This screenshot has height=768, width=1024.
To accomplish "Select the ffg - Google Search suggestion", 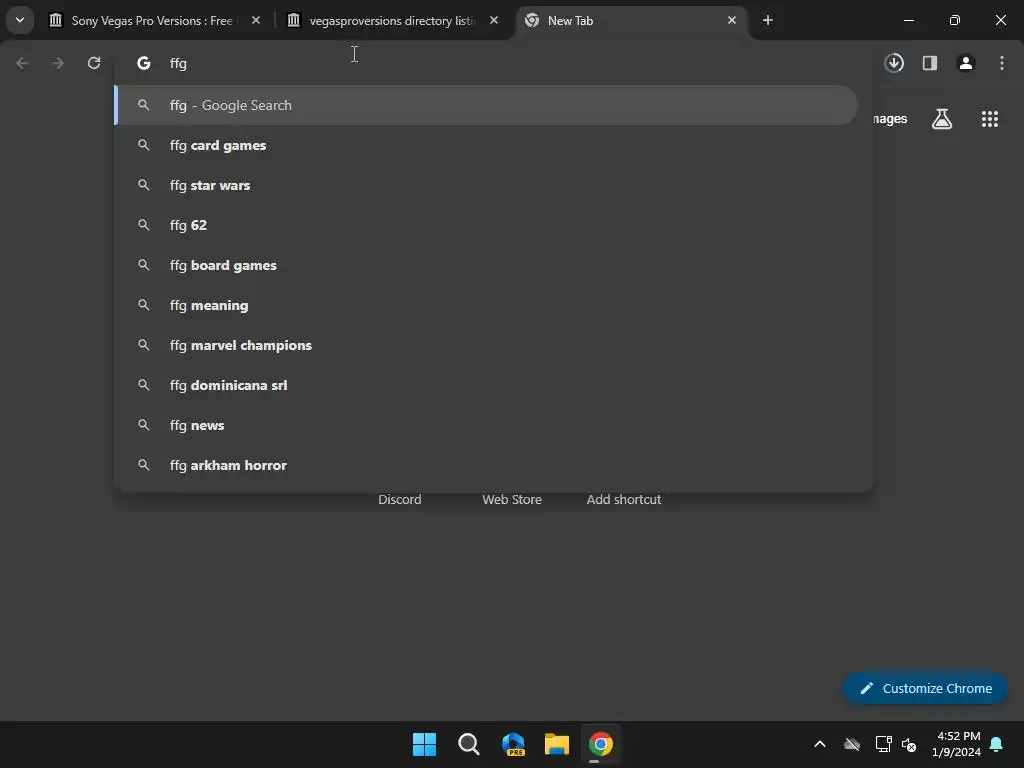I will point(487,105).
